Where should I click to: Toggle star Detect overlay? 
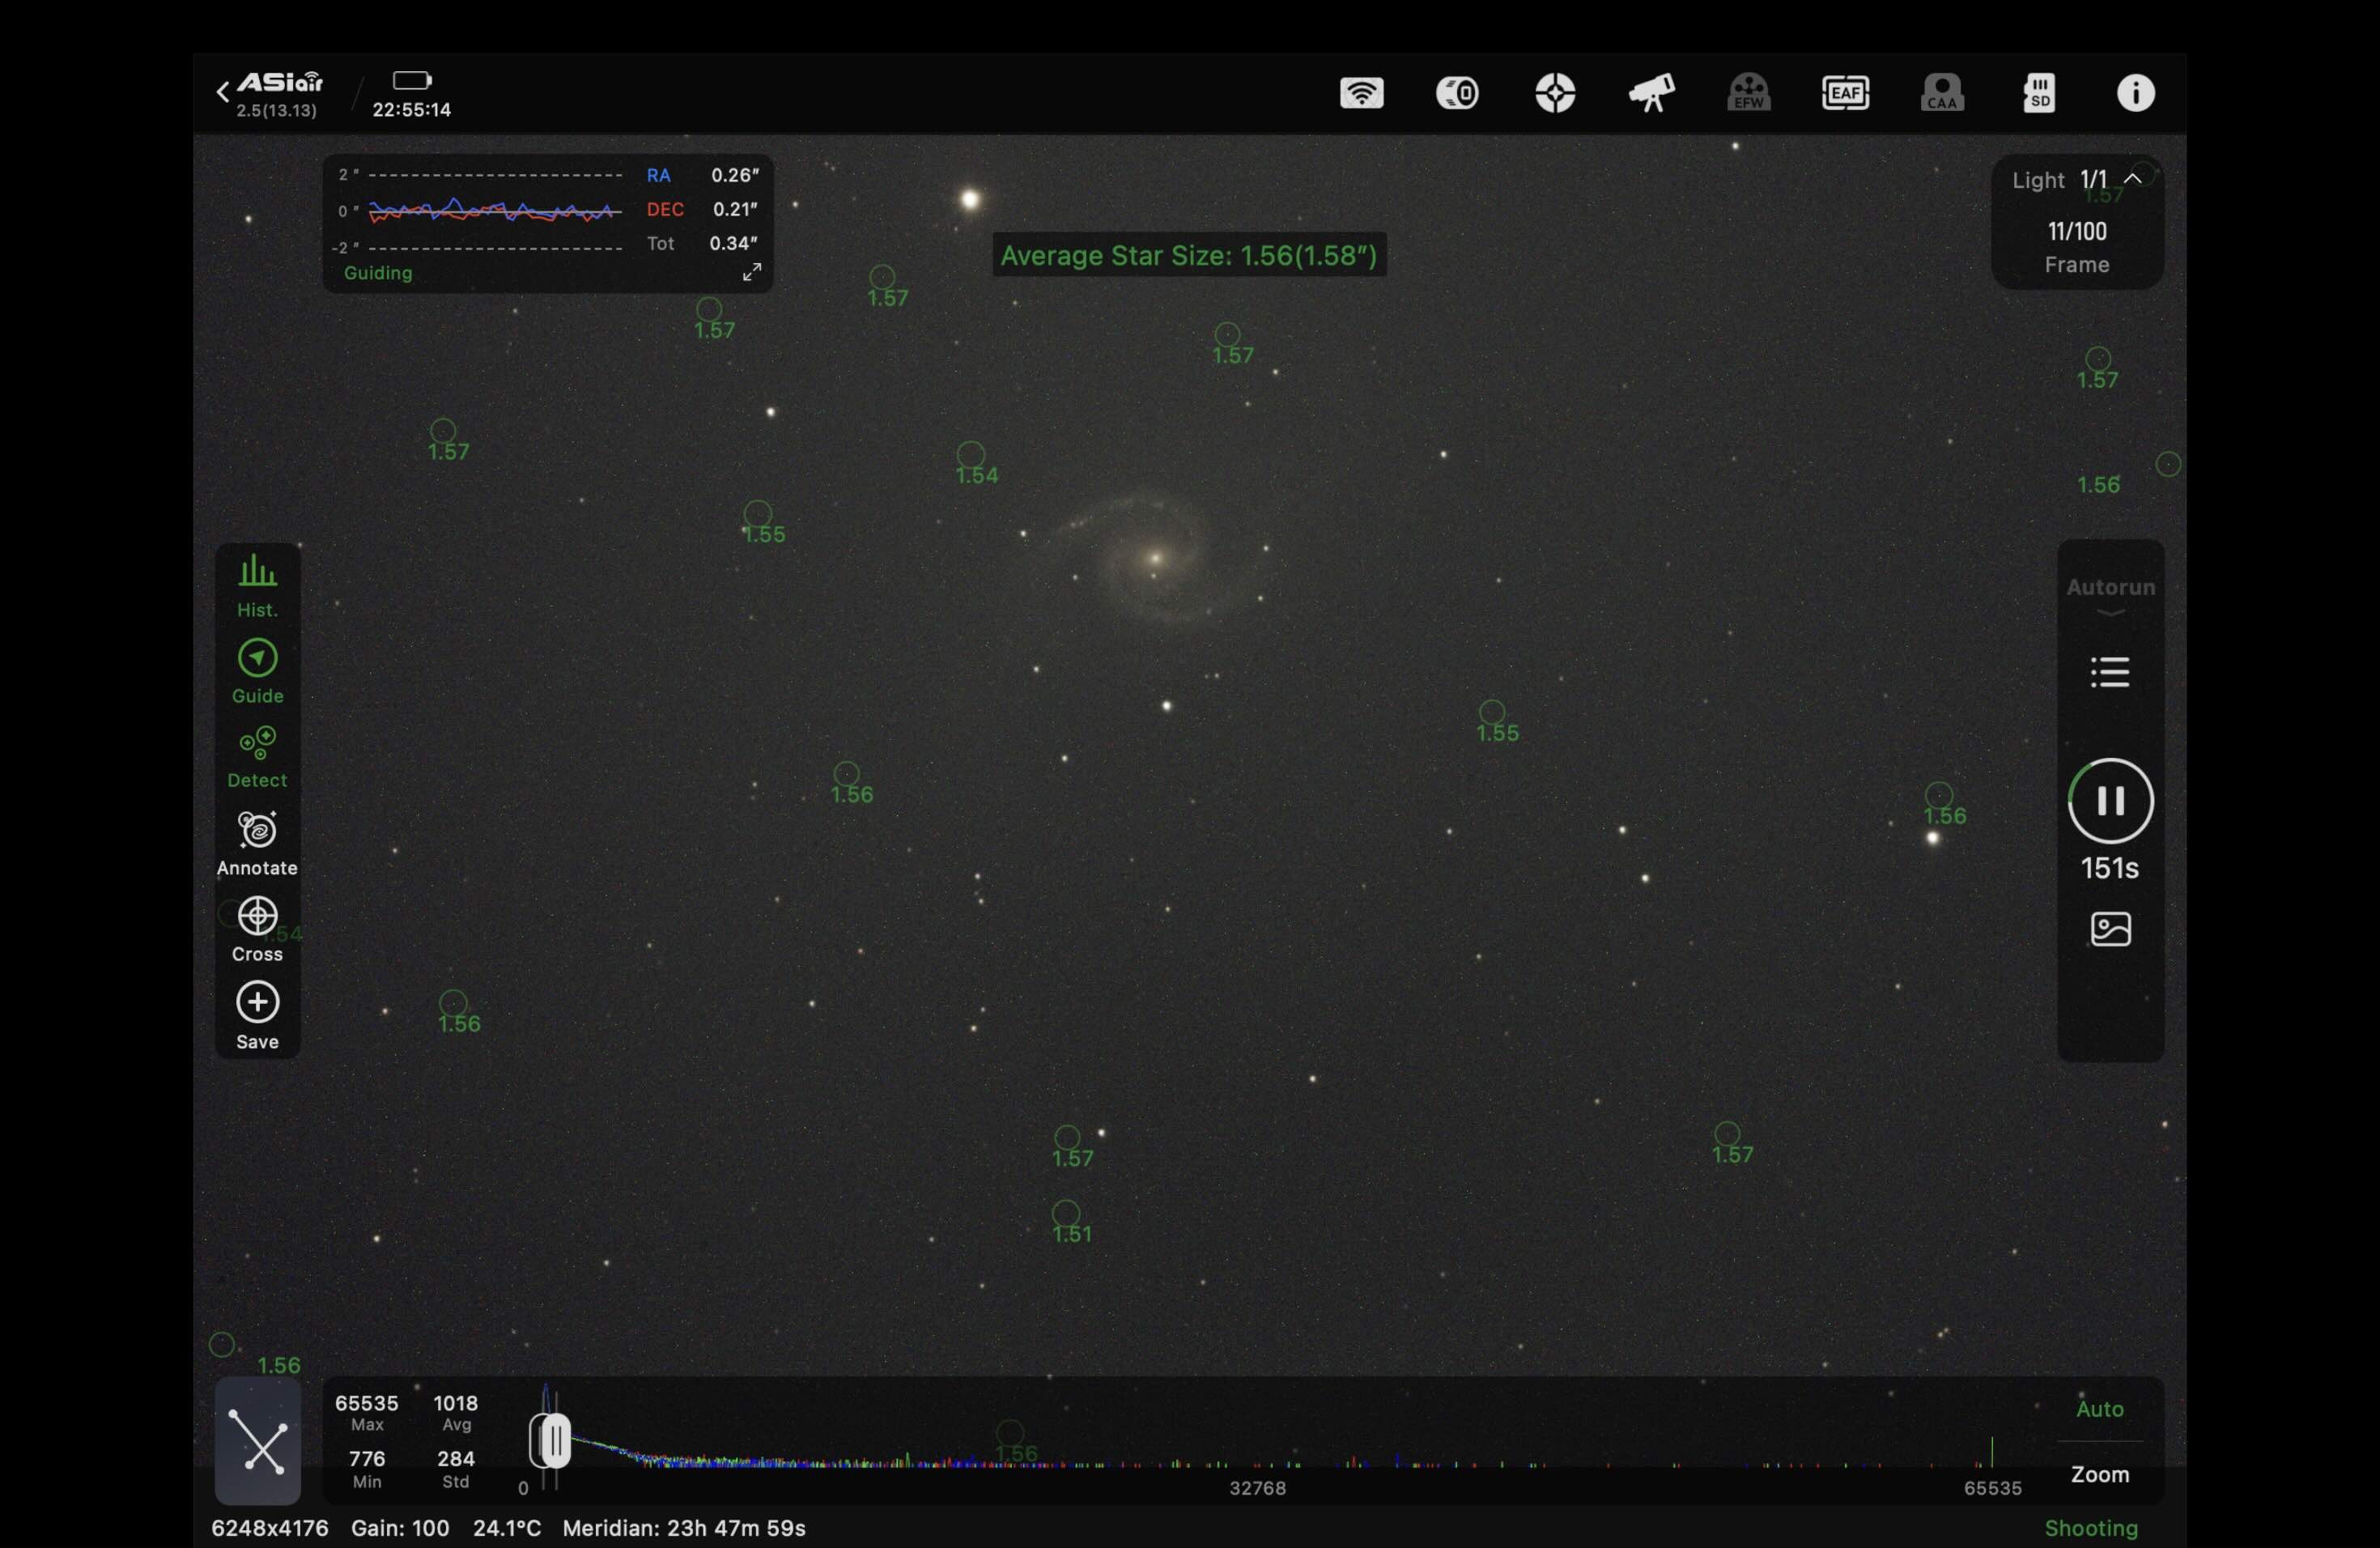pos(257,757)
